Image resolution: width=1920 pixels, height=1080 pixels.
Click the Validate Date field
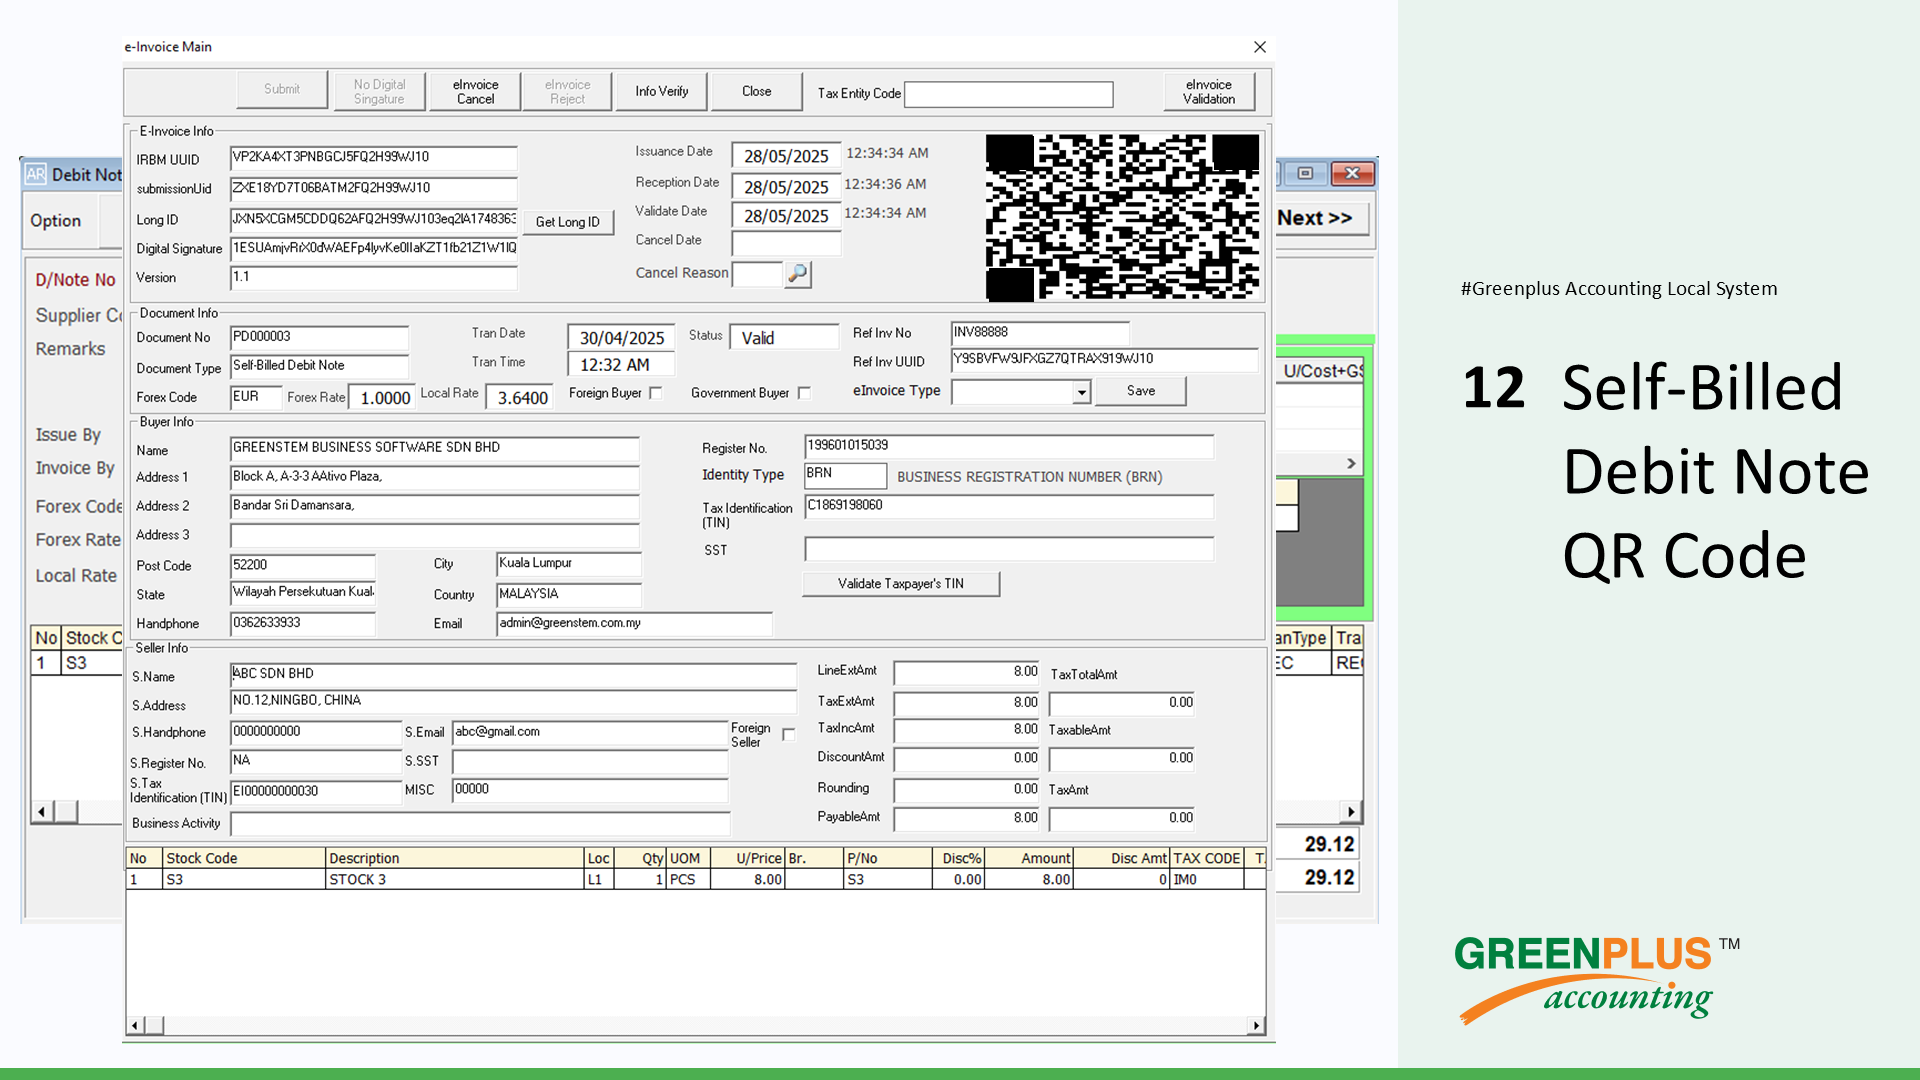786,215
